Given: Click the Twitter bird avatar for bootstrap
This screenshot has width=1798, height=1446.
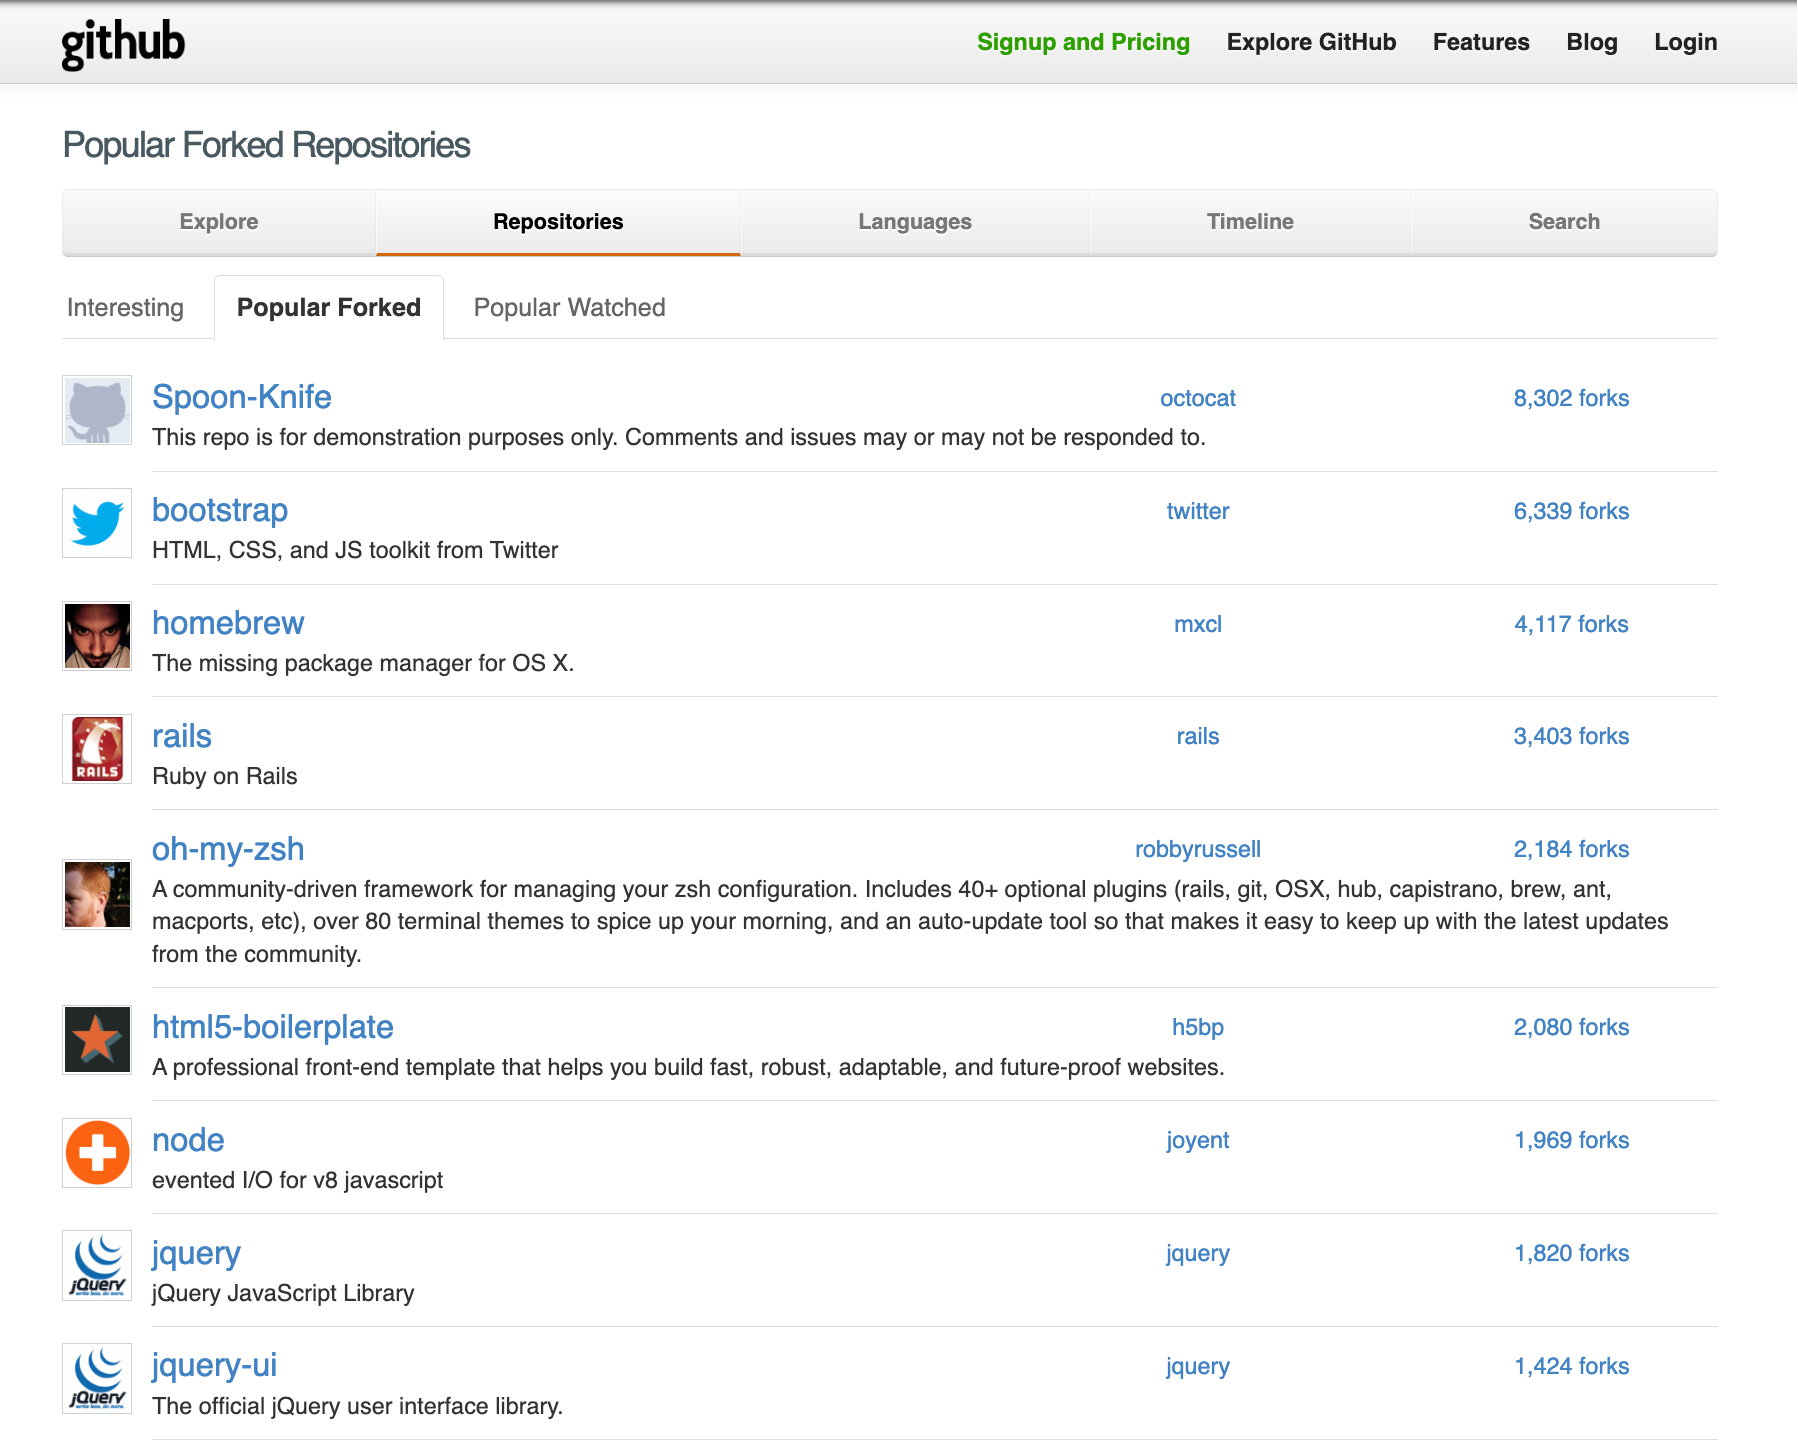Looking at the screenshot, I should pyautogui.click(x=97, y=523).
